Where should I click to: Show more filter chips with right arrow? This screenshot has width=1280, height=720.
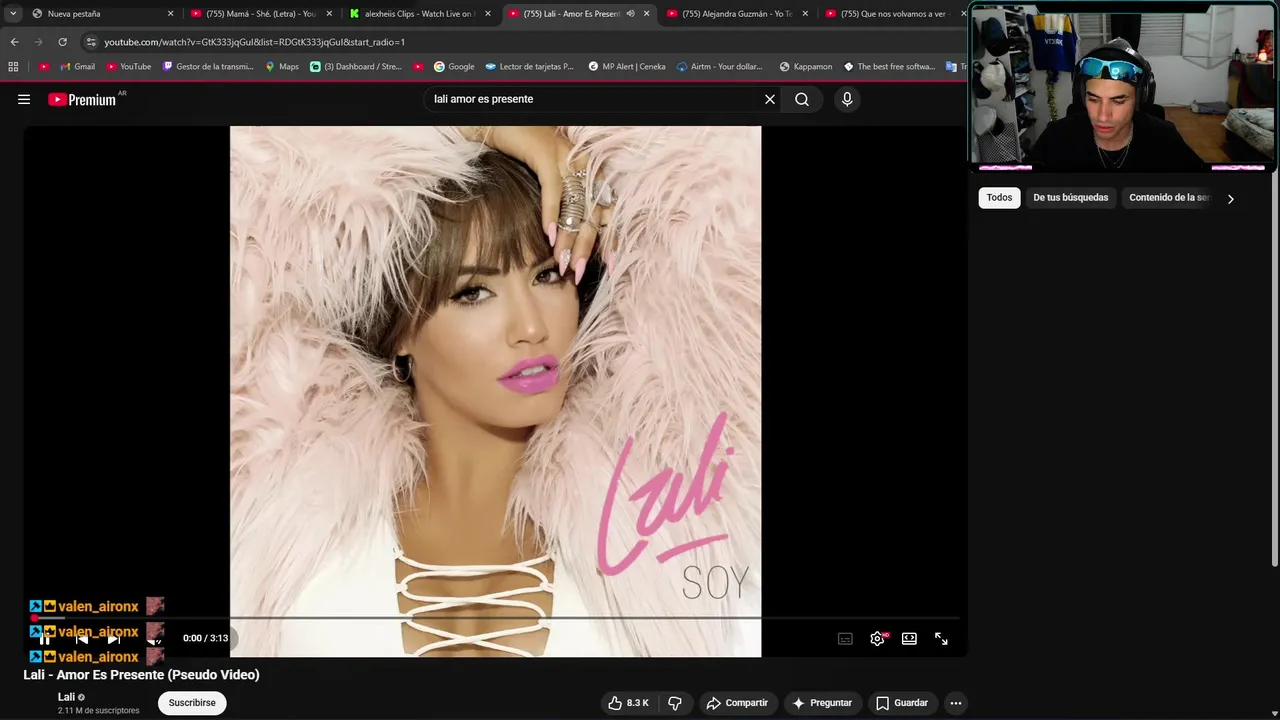point(1230,198)
